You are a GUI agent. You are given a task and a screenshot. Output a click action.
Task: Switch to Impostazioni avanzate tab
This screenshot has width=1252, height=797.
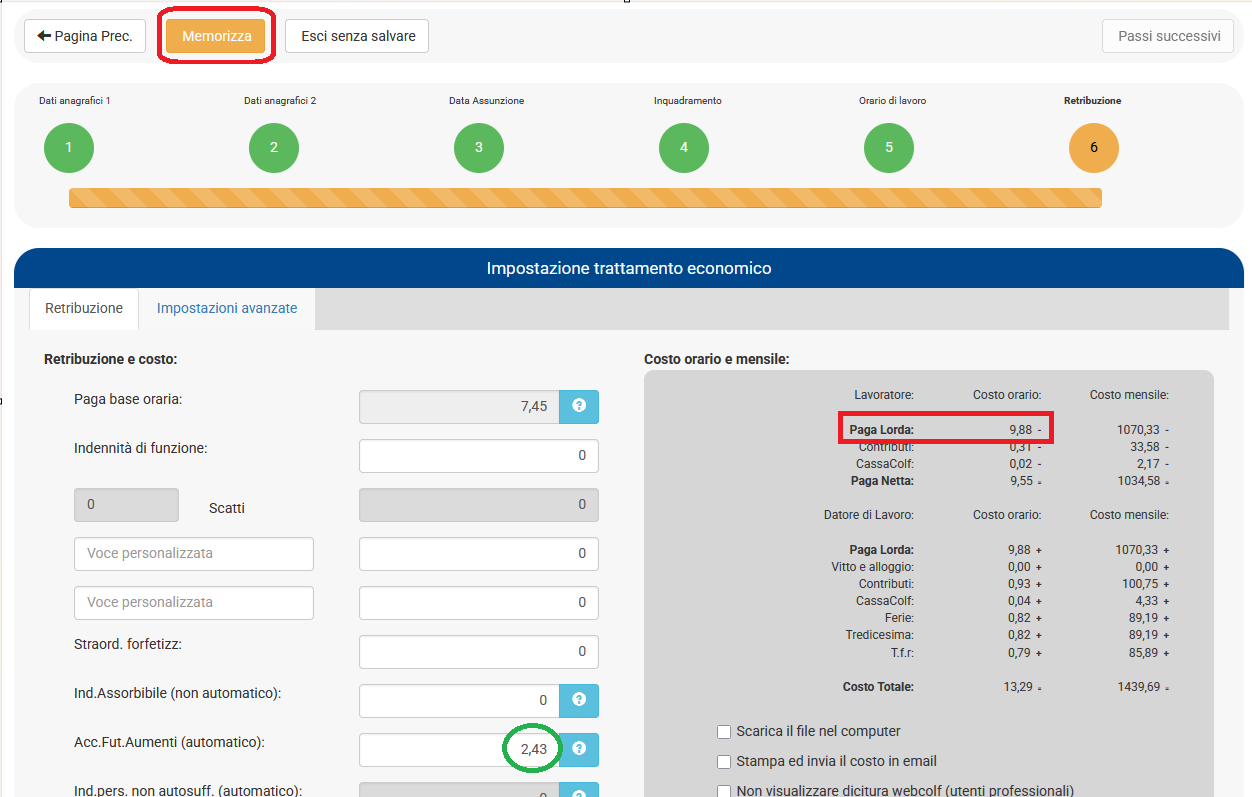[227, 308]
